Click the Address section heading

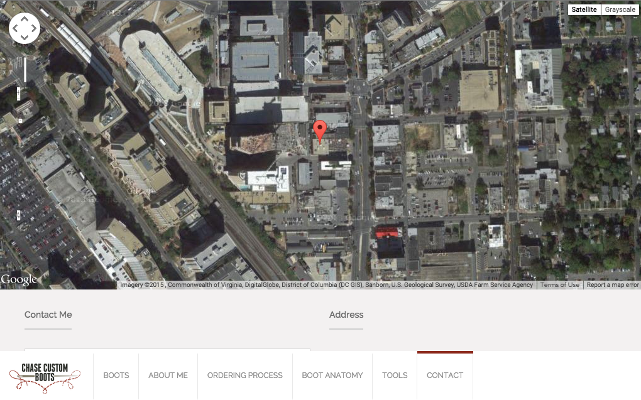(346, 315)
